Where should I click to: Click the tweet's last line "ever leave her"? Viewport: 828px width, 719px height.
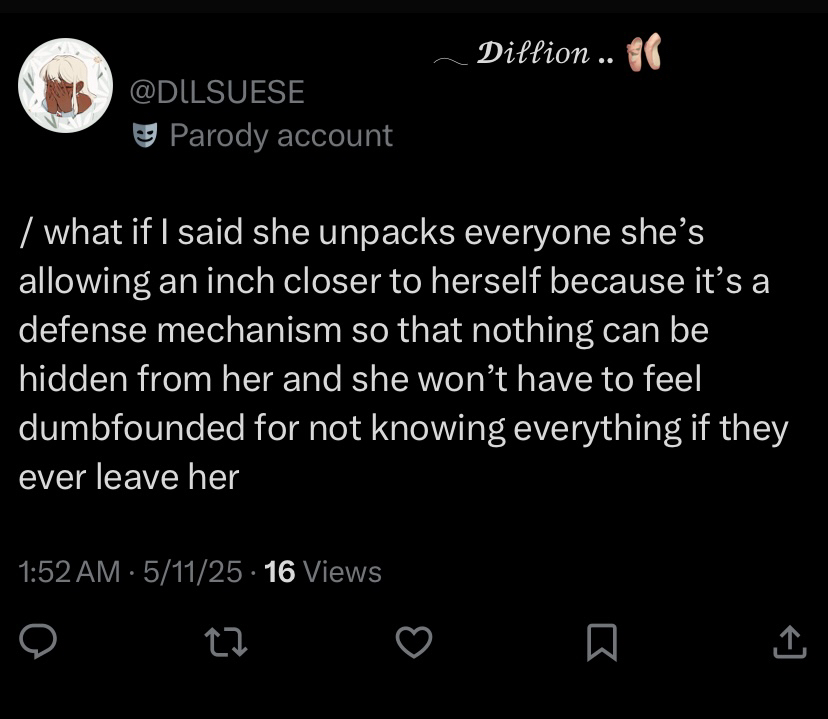(x=129, y=476)
